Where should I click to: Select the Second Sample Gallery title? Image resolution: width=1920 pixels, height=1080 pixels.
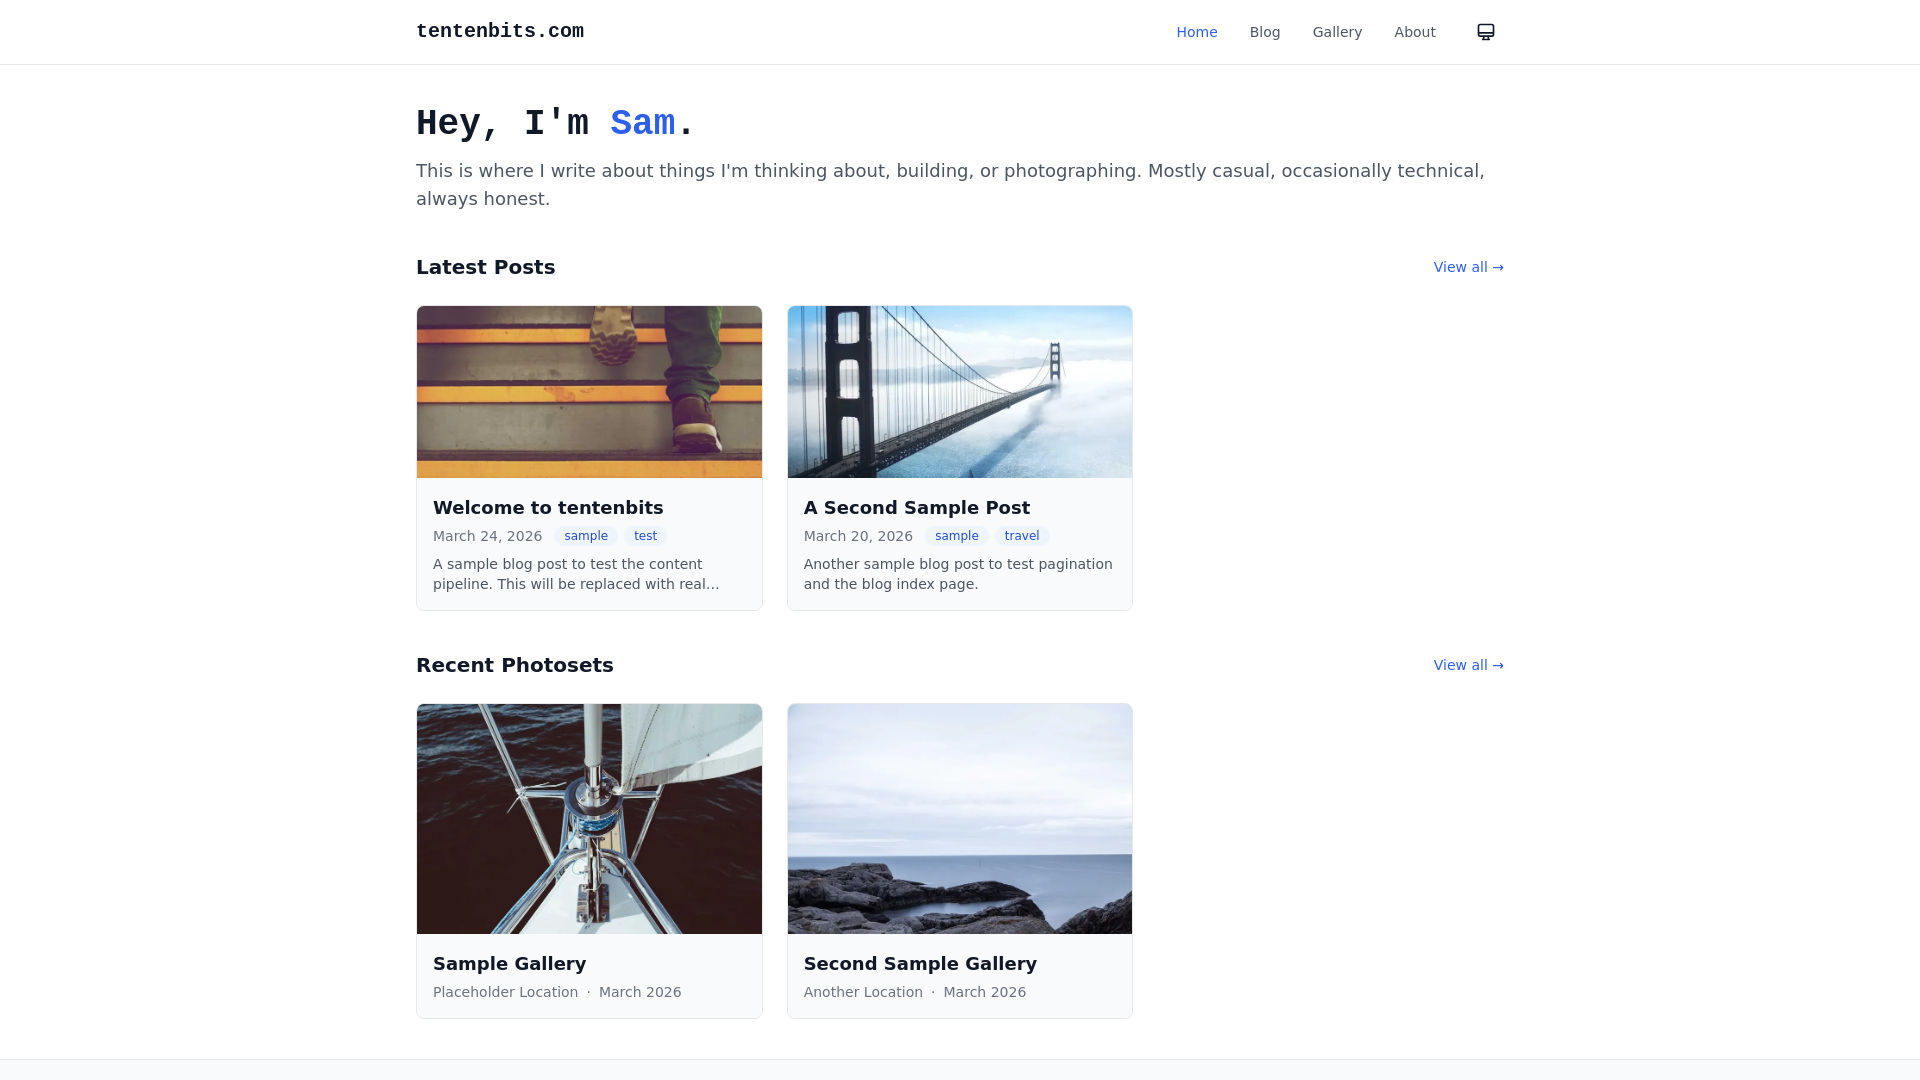pyautogui.click(x=920, y=964)
